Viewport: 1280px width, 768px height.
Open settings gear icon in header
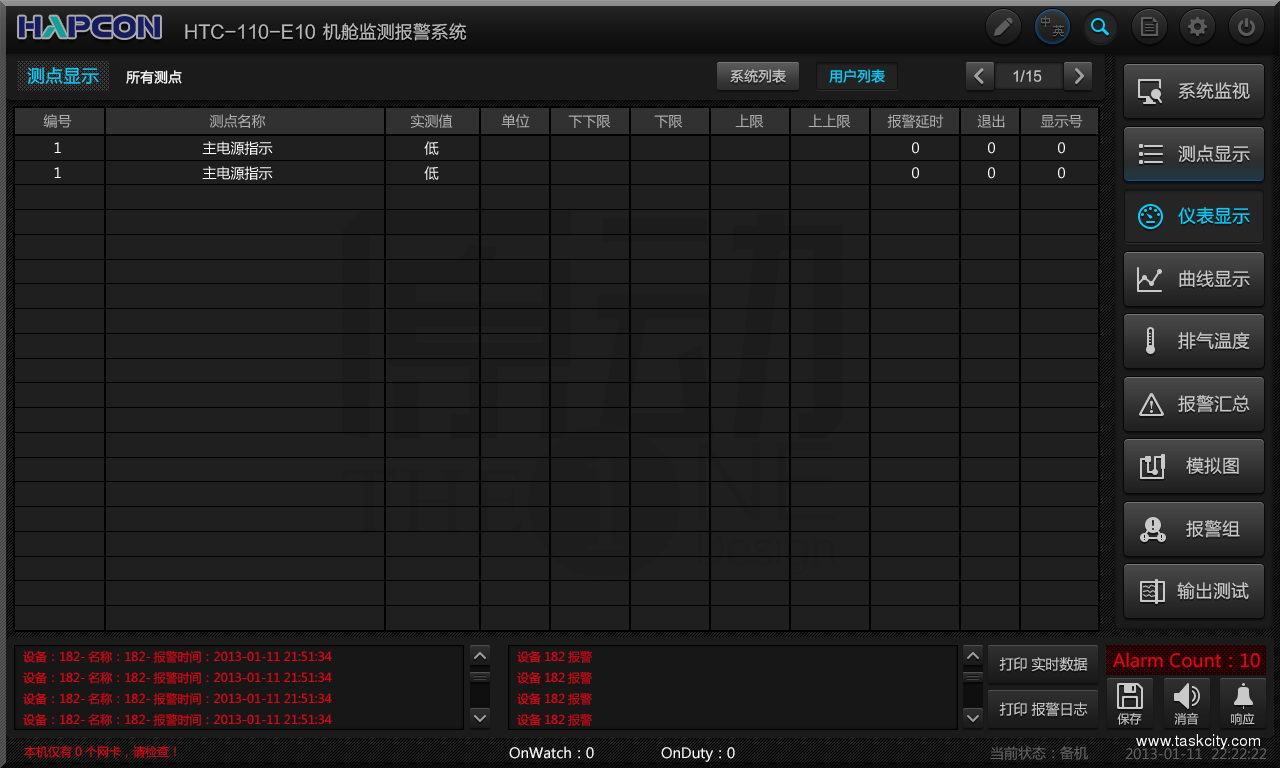1197,27
